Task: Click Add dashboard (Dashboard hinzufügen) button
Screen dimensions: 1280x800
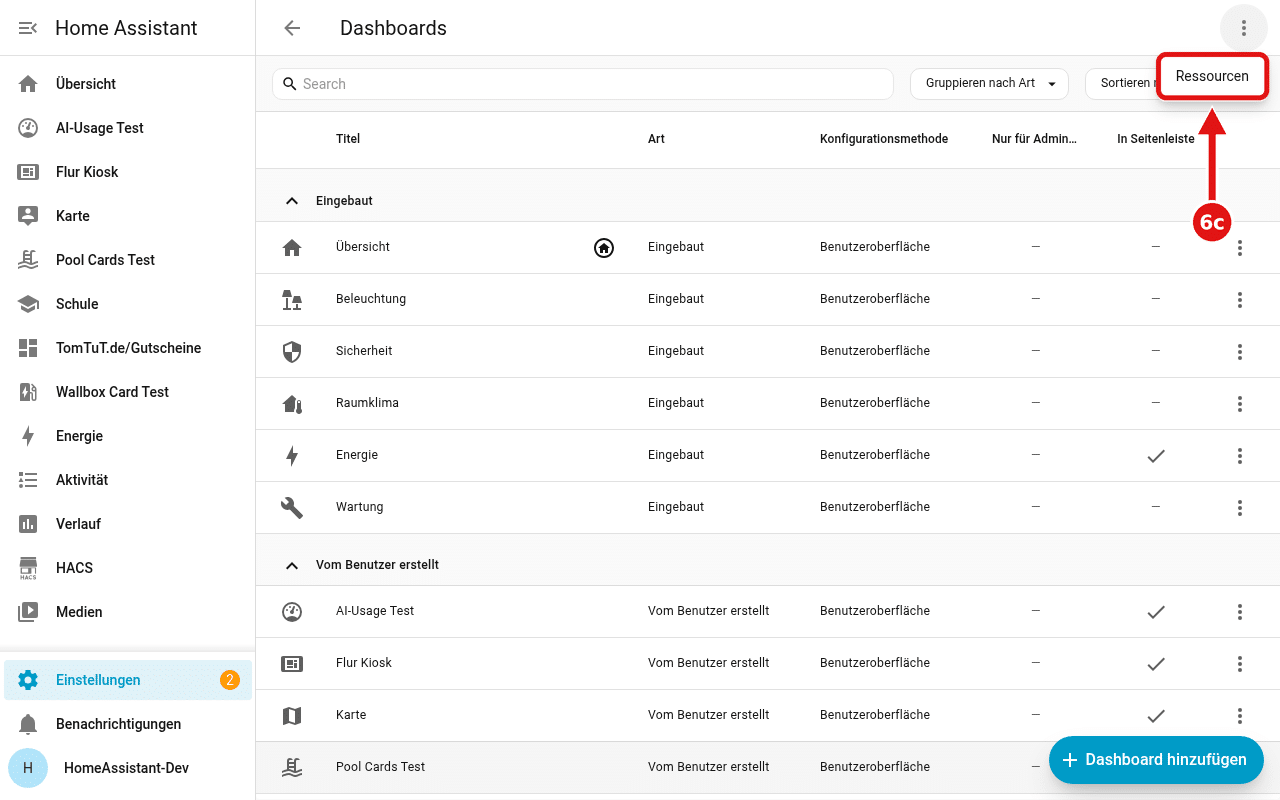Action: point(1156,760)
